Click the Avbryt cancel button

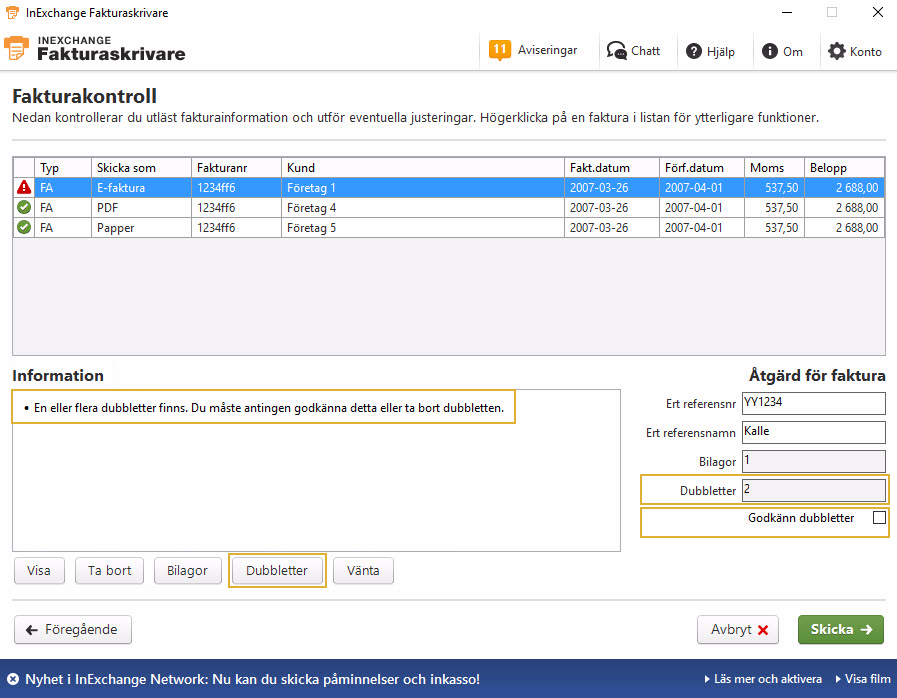(x=738, y=629)
